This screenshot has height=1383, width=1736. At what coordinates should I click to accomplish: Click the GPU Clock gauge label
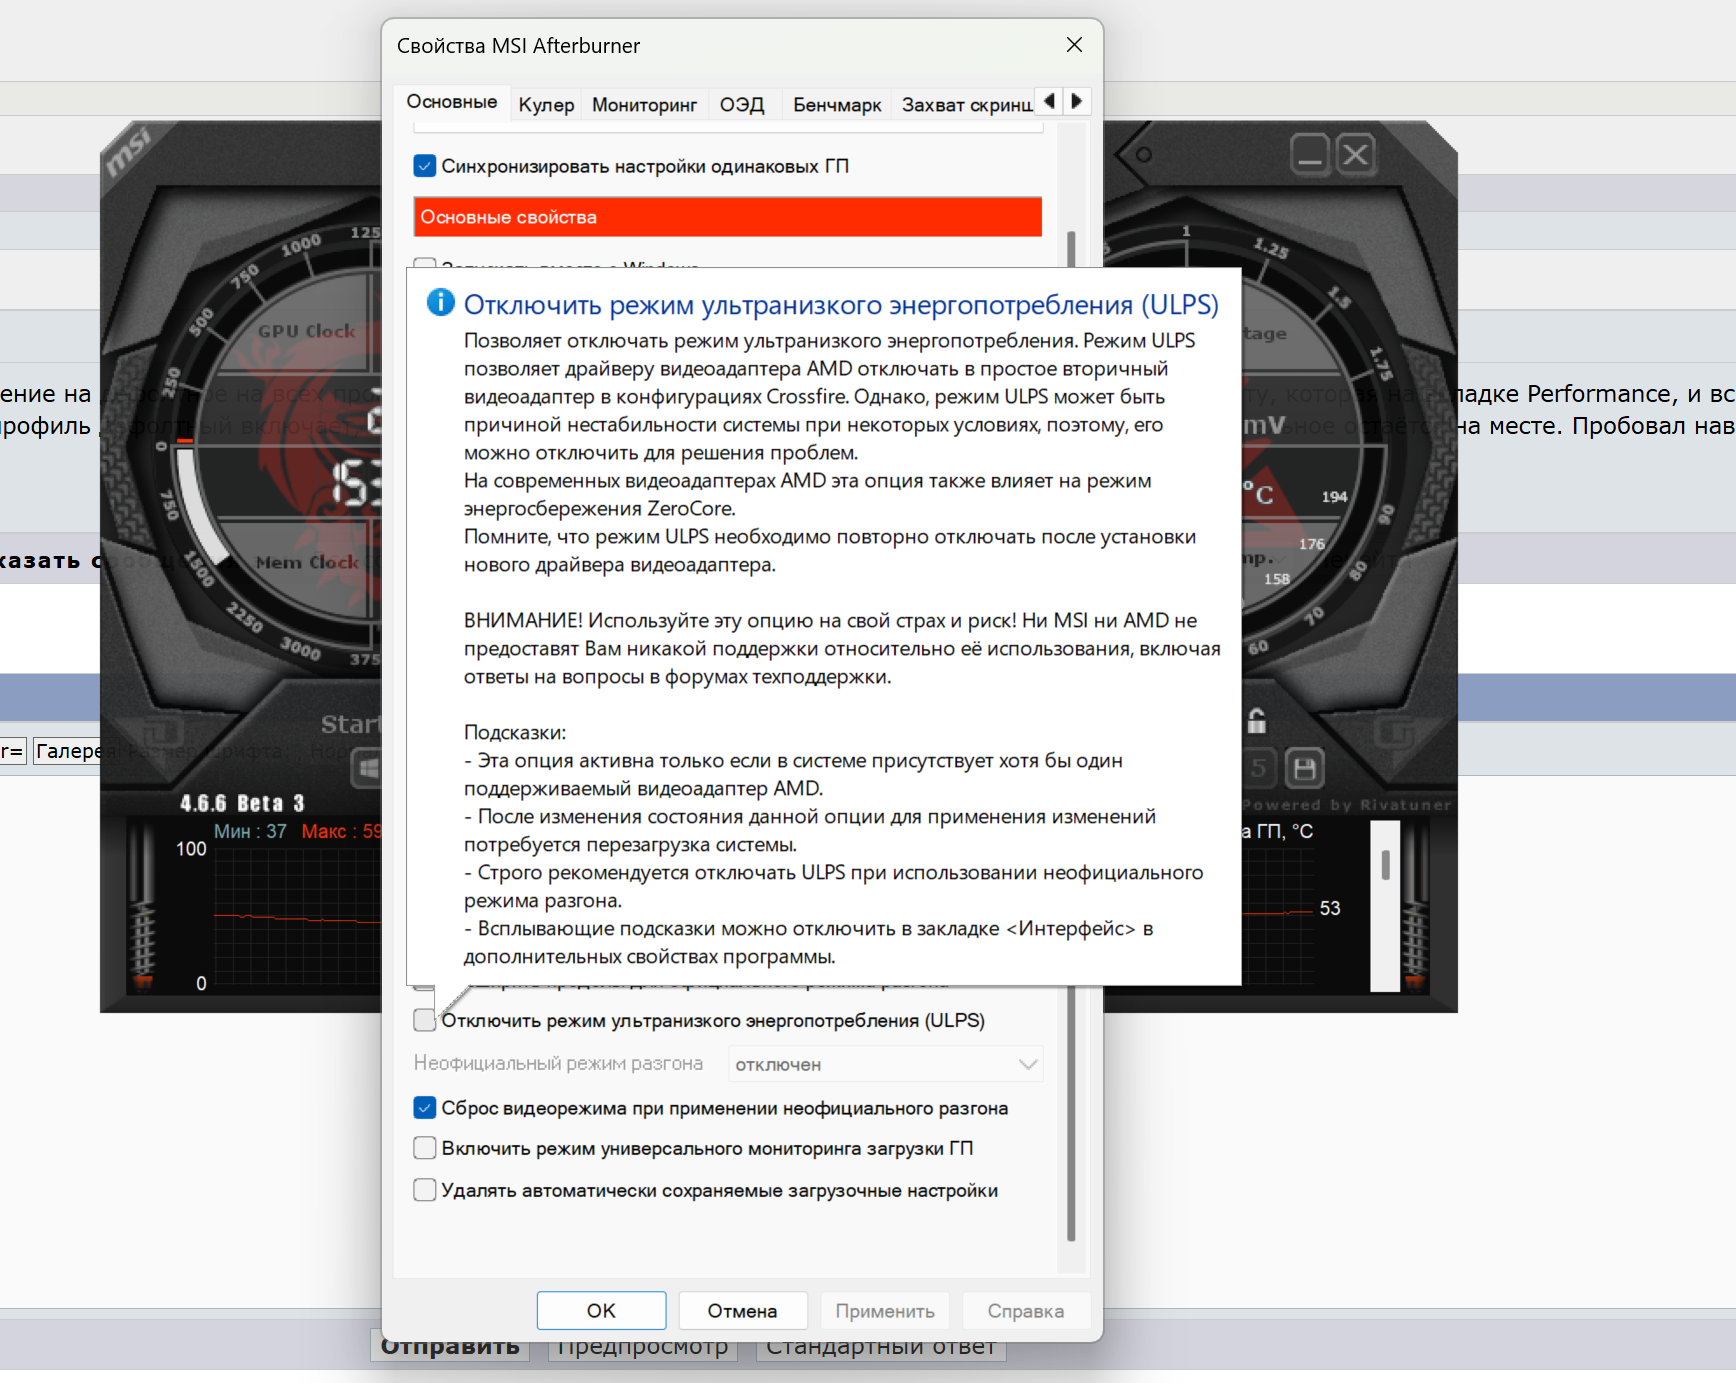[306, 331]
